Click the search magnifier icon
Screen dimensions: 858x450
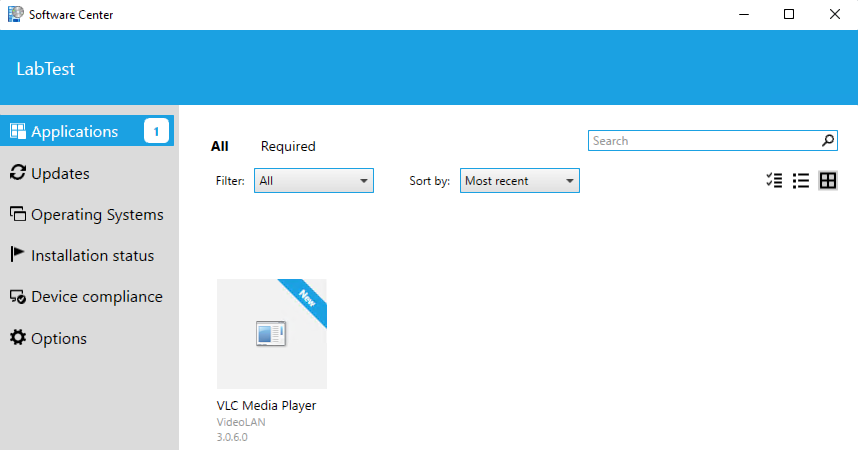pyautogui.click(x=828, y=141)
